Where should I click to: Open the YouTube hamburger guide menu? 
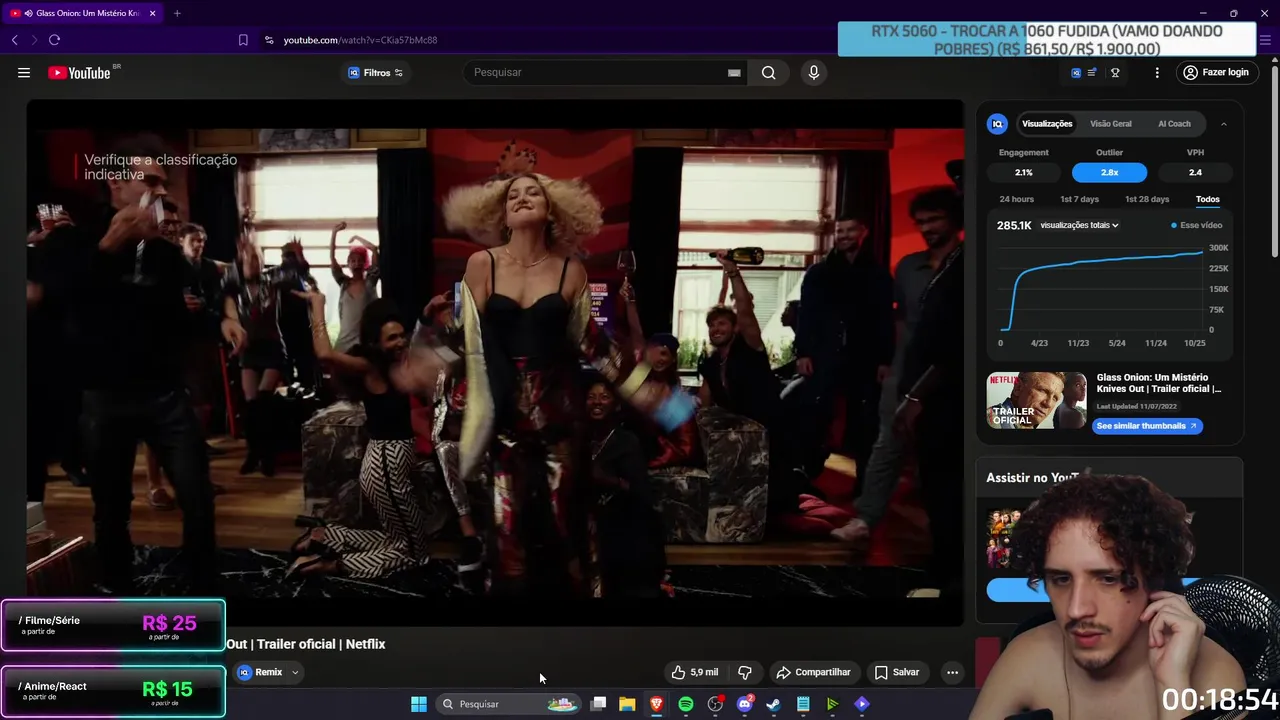[x=24, y=72]
